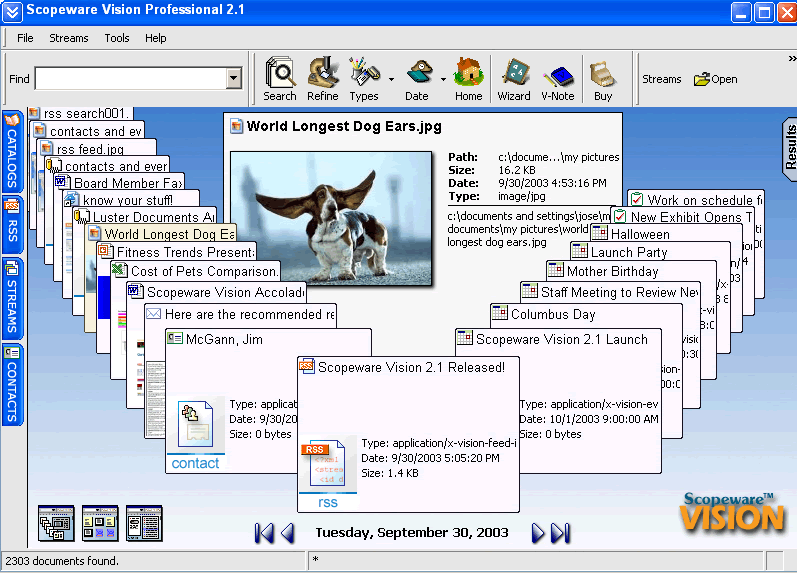Switch to the CATALOGS side tab
Image resolution: width=797 pixels, height=573 pixels.
click(x=12, y=152)
